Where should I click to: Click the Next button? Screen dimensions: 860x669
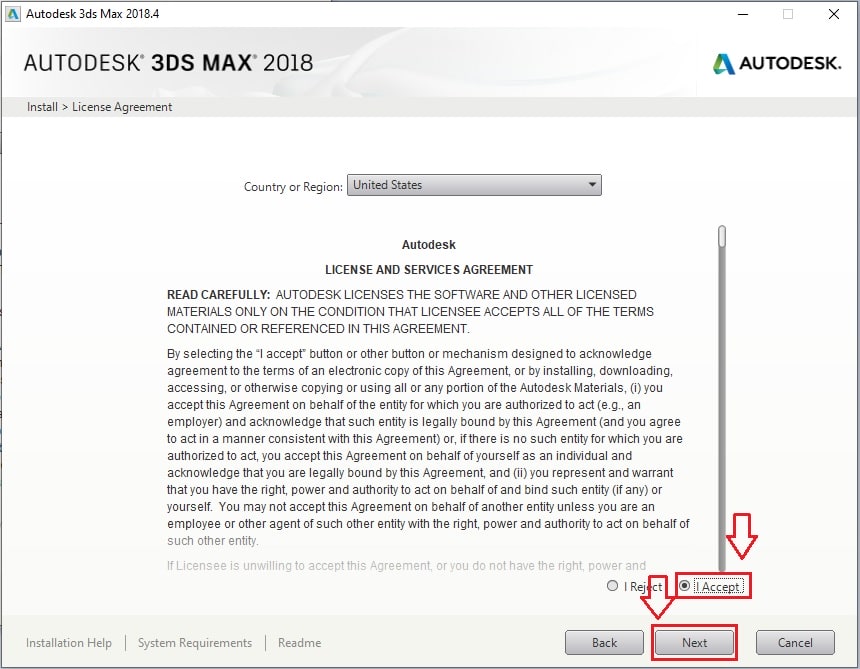pos(694,642)
